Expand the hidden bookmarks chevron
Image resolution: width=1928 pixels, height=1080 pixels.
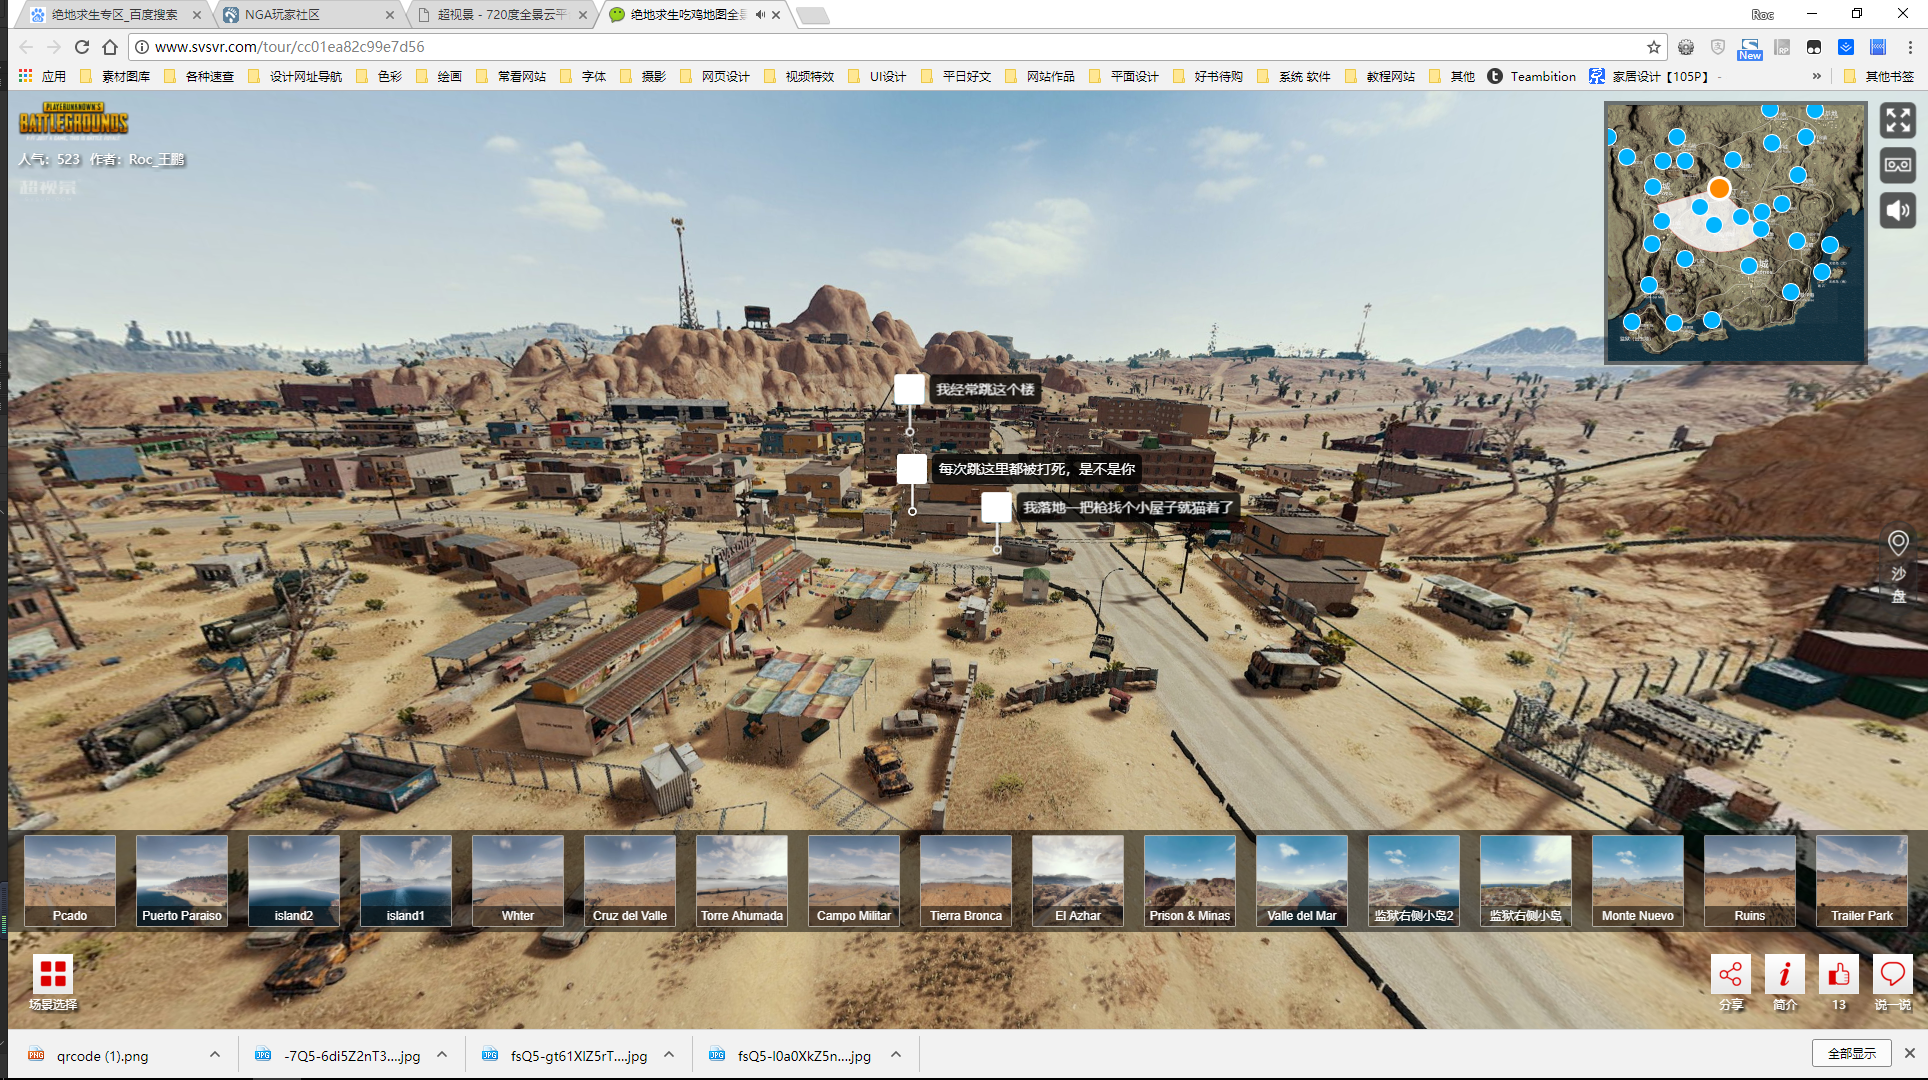(1817, 76)
